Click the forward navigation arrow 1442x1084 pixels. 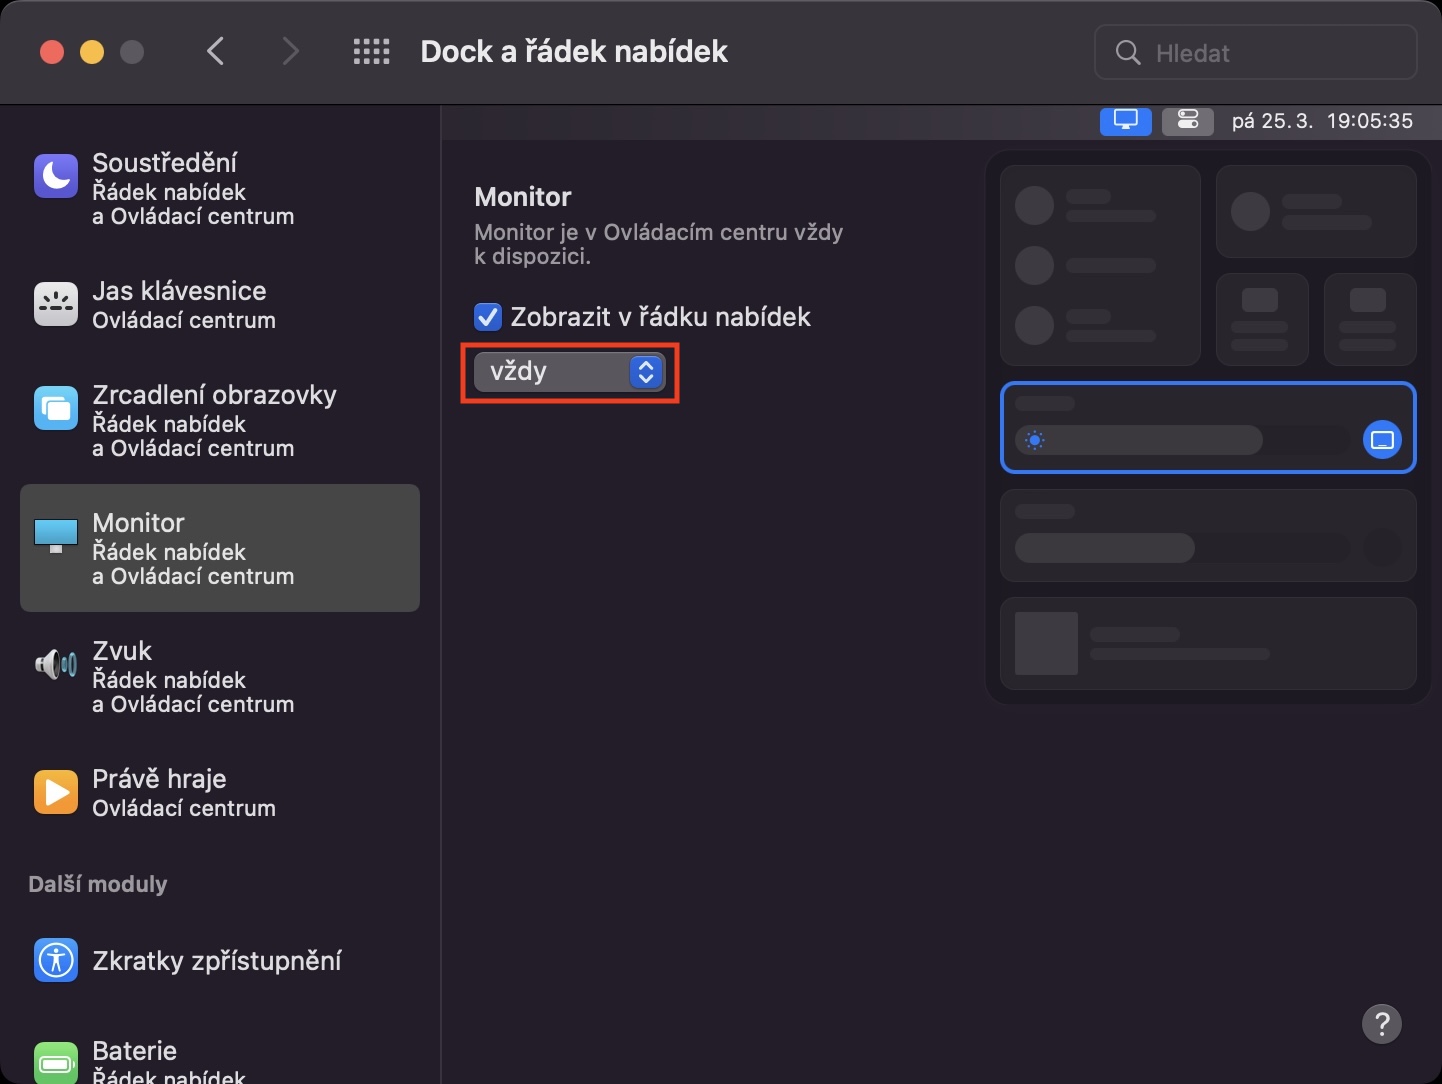(x=289, y=51)
